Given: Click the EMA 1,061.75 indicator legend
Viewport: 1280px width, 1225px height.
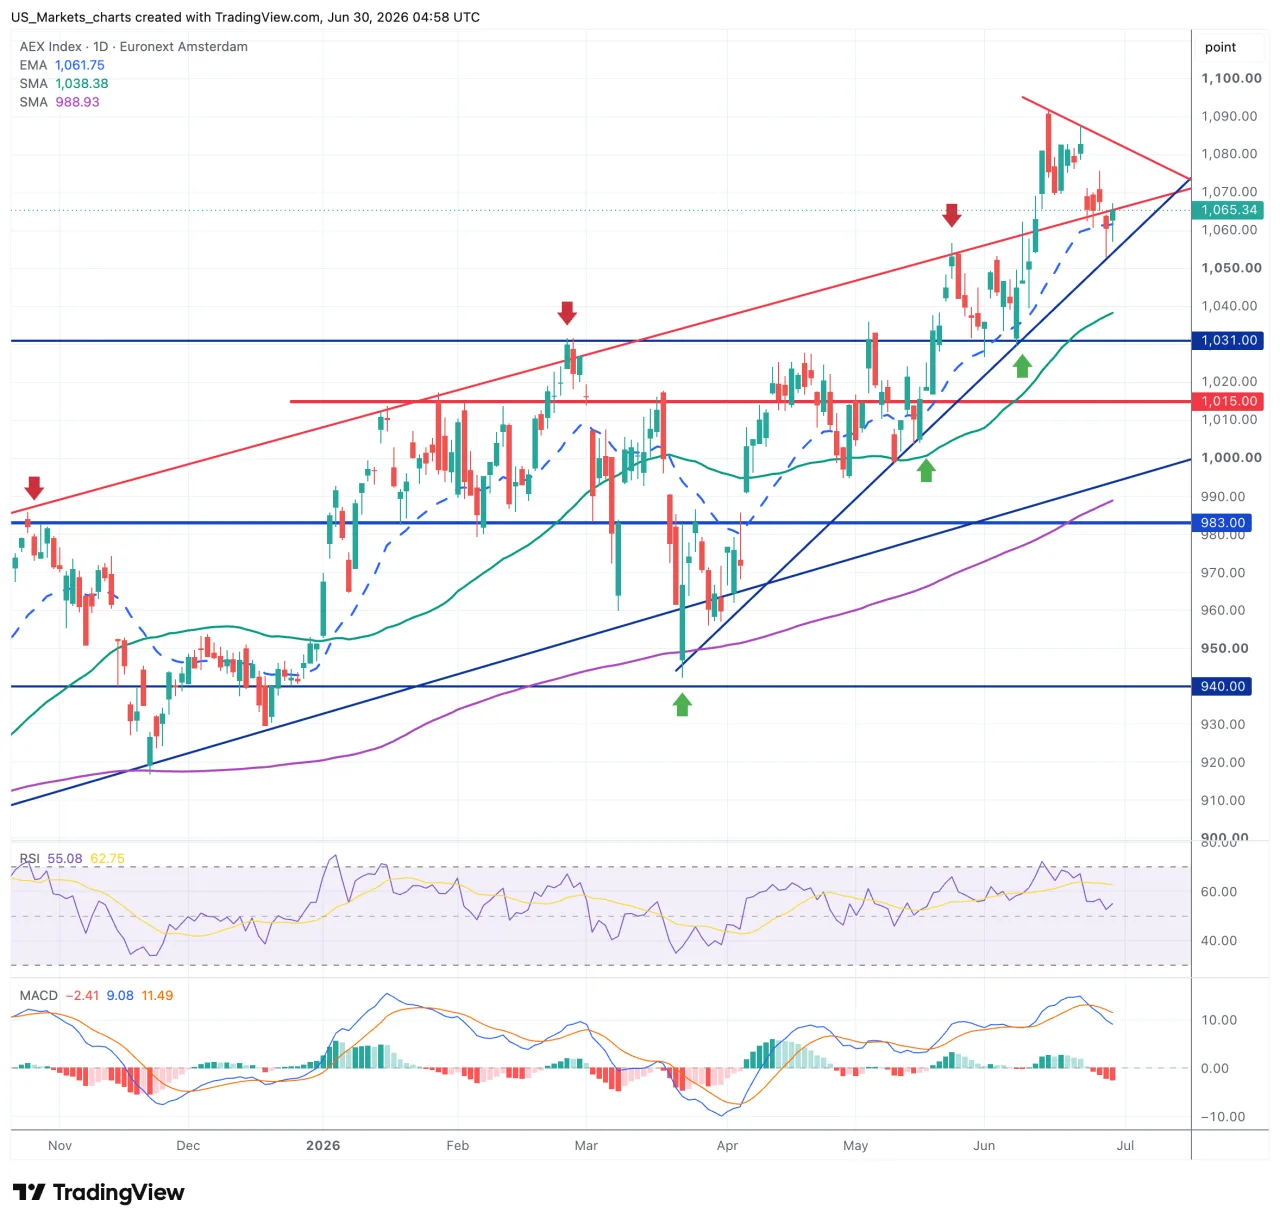Looking at the screenshot, I should coord(62,65).
